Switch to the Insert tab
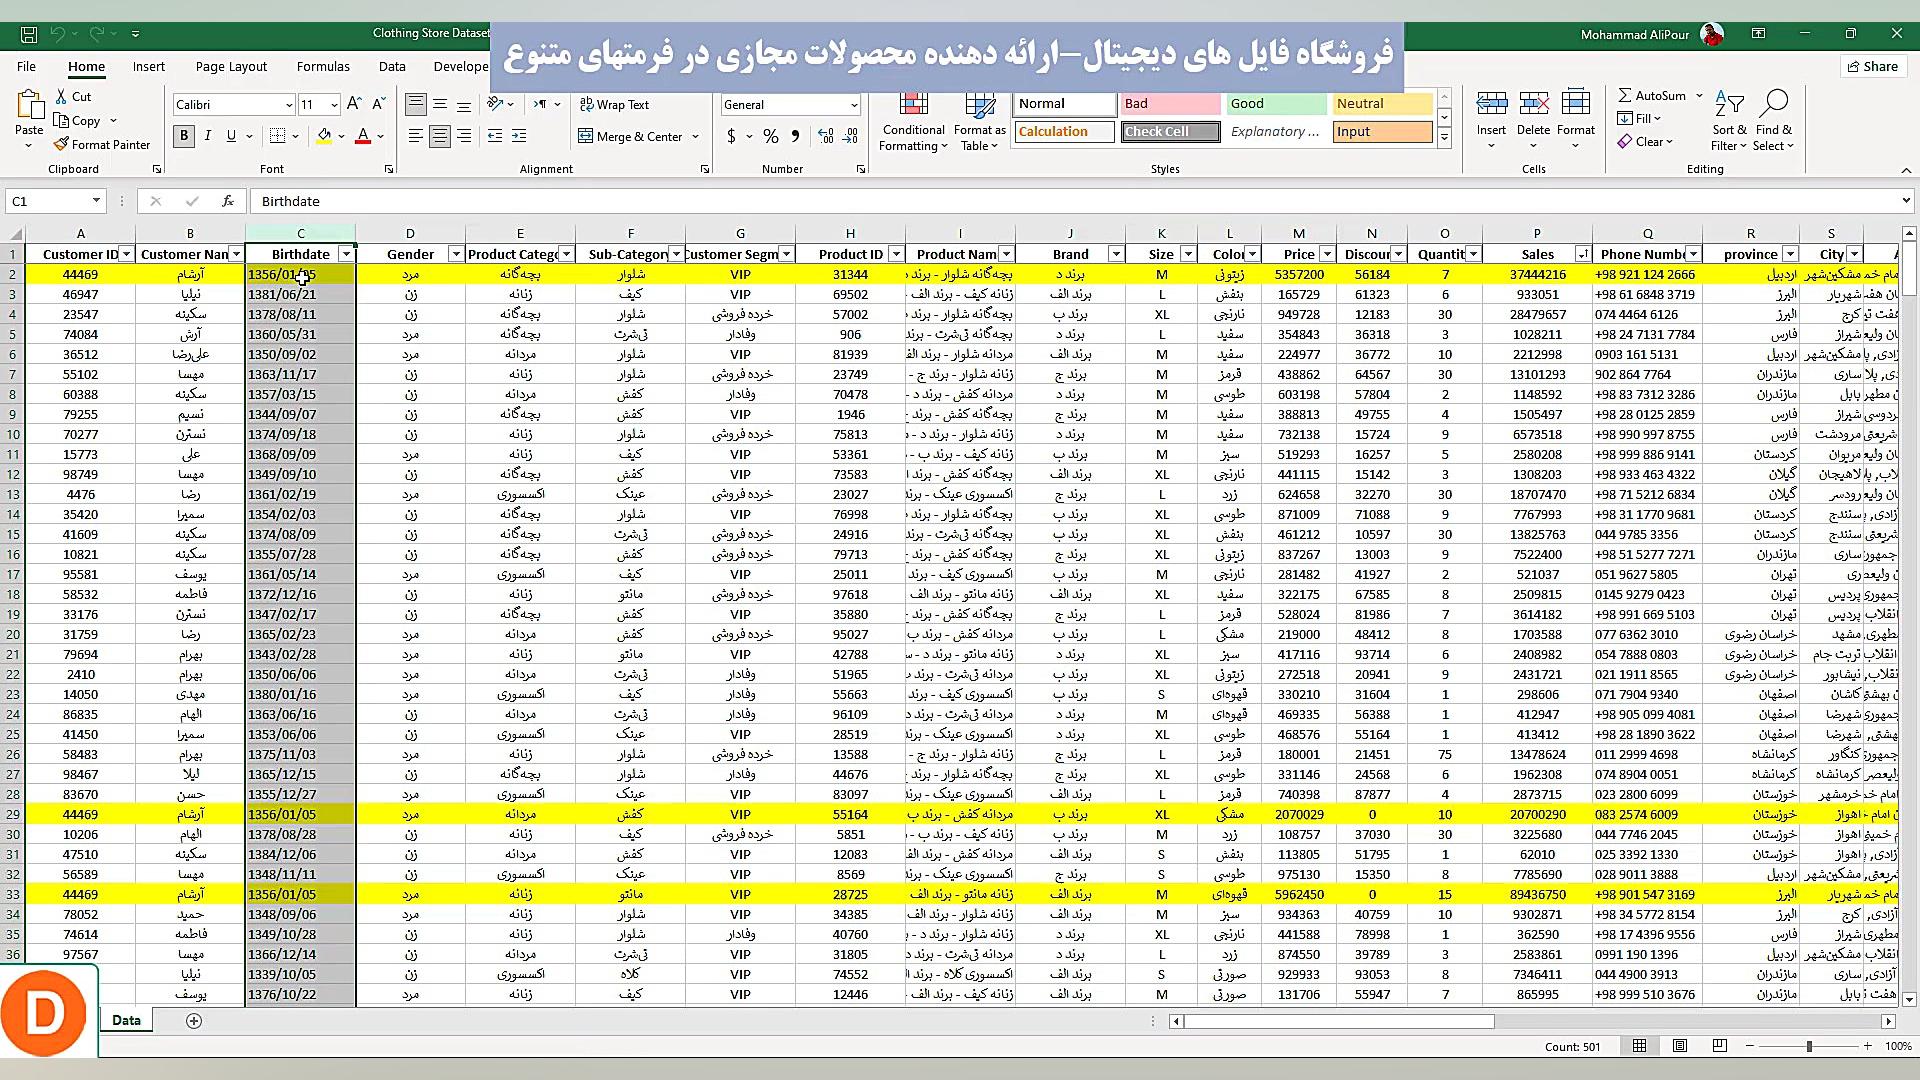This screenshot has width=1920, height=1080. click(149, 66)
